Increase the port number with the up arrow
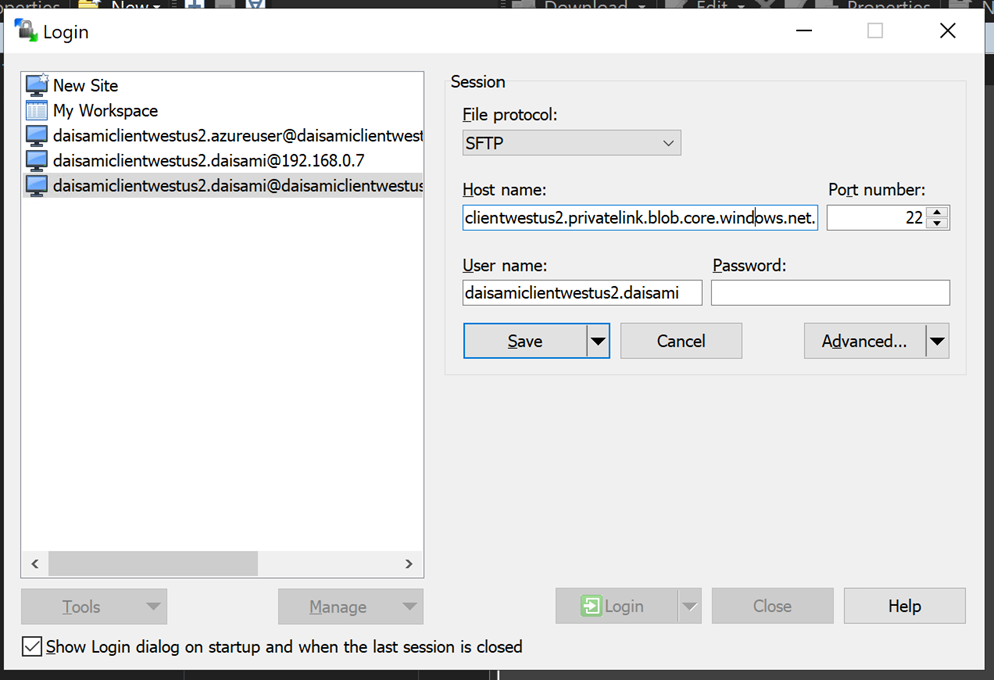Viewport: 994px width, 680px height. point(937,212)
